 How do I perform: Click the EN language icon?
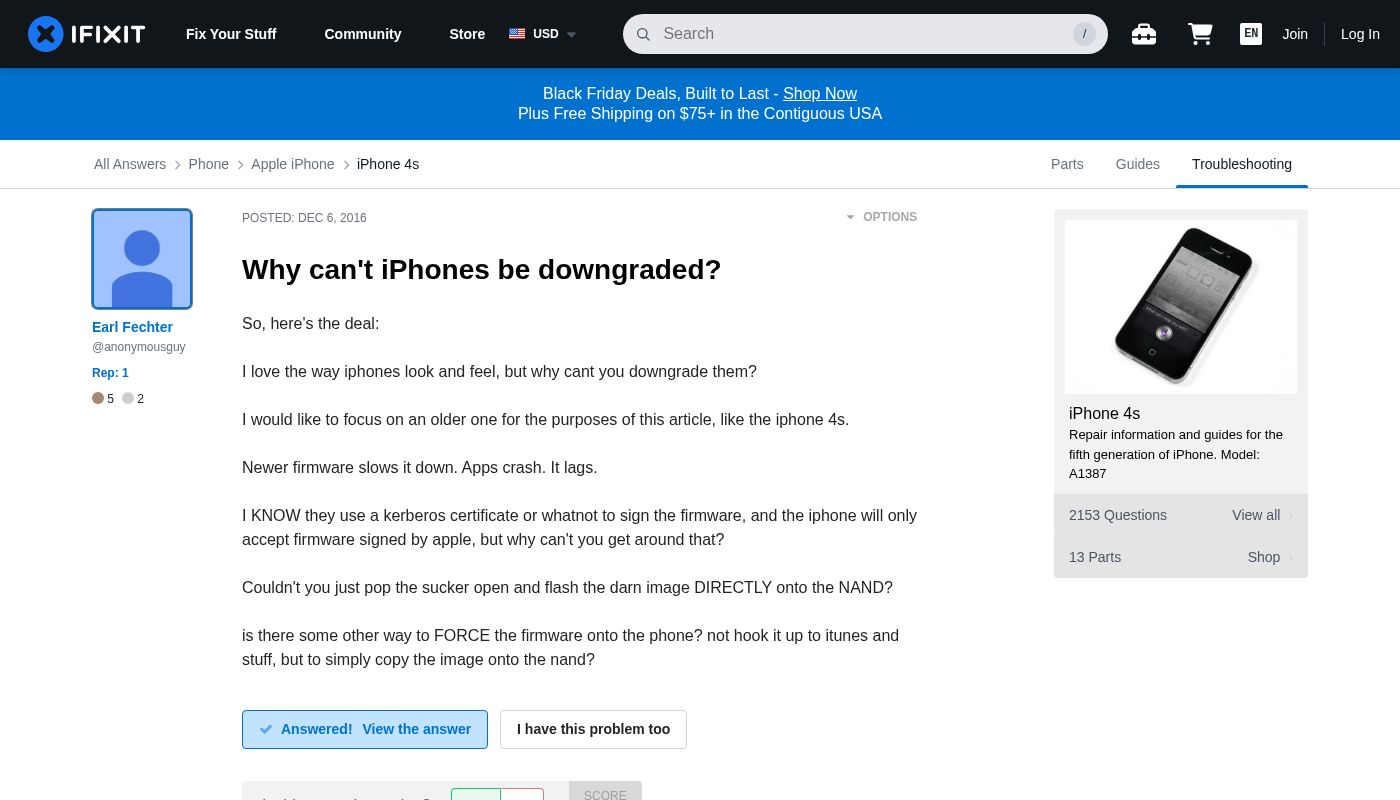coord(1250,34)
